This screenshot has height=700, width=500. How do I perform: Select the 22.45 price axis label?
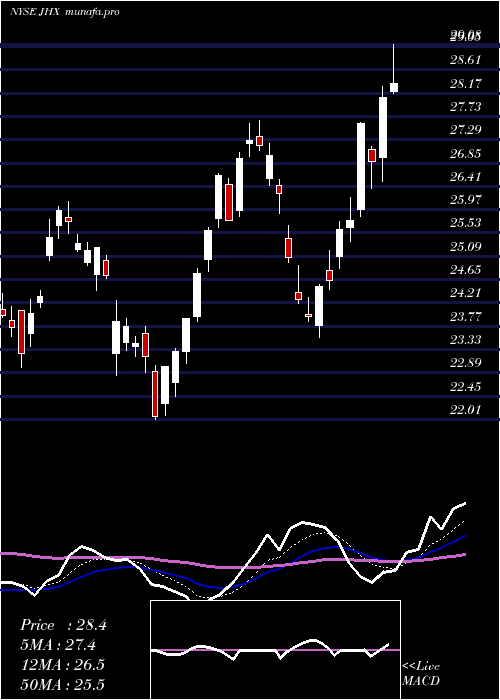(x=465, y=386)
